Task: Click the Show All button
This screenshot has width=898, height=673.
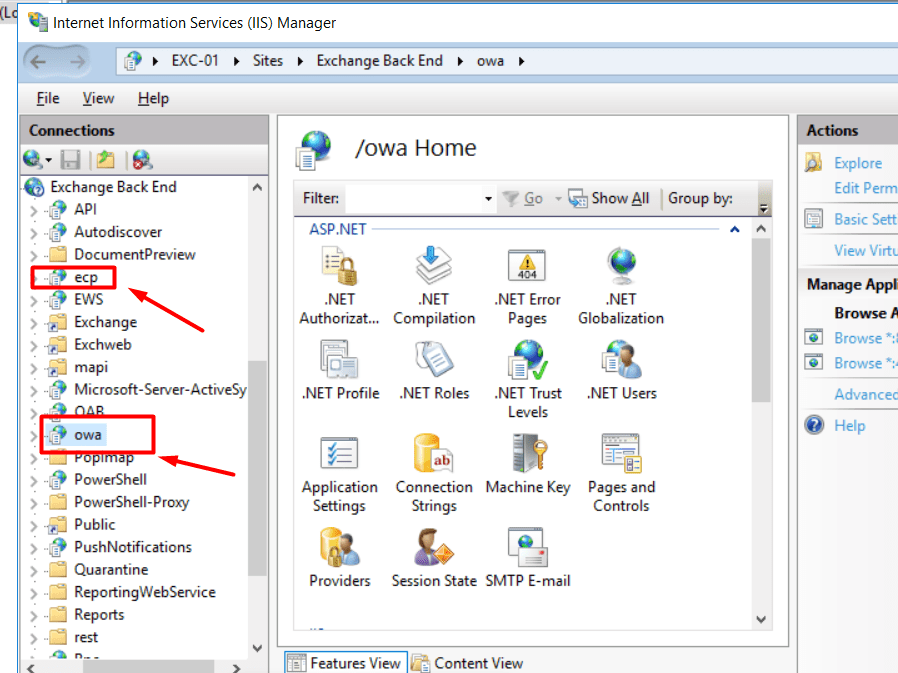Action: (609, 198)
